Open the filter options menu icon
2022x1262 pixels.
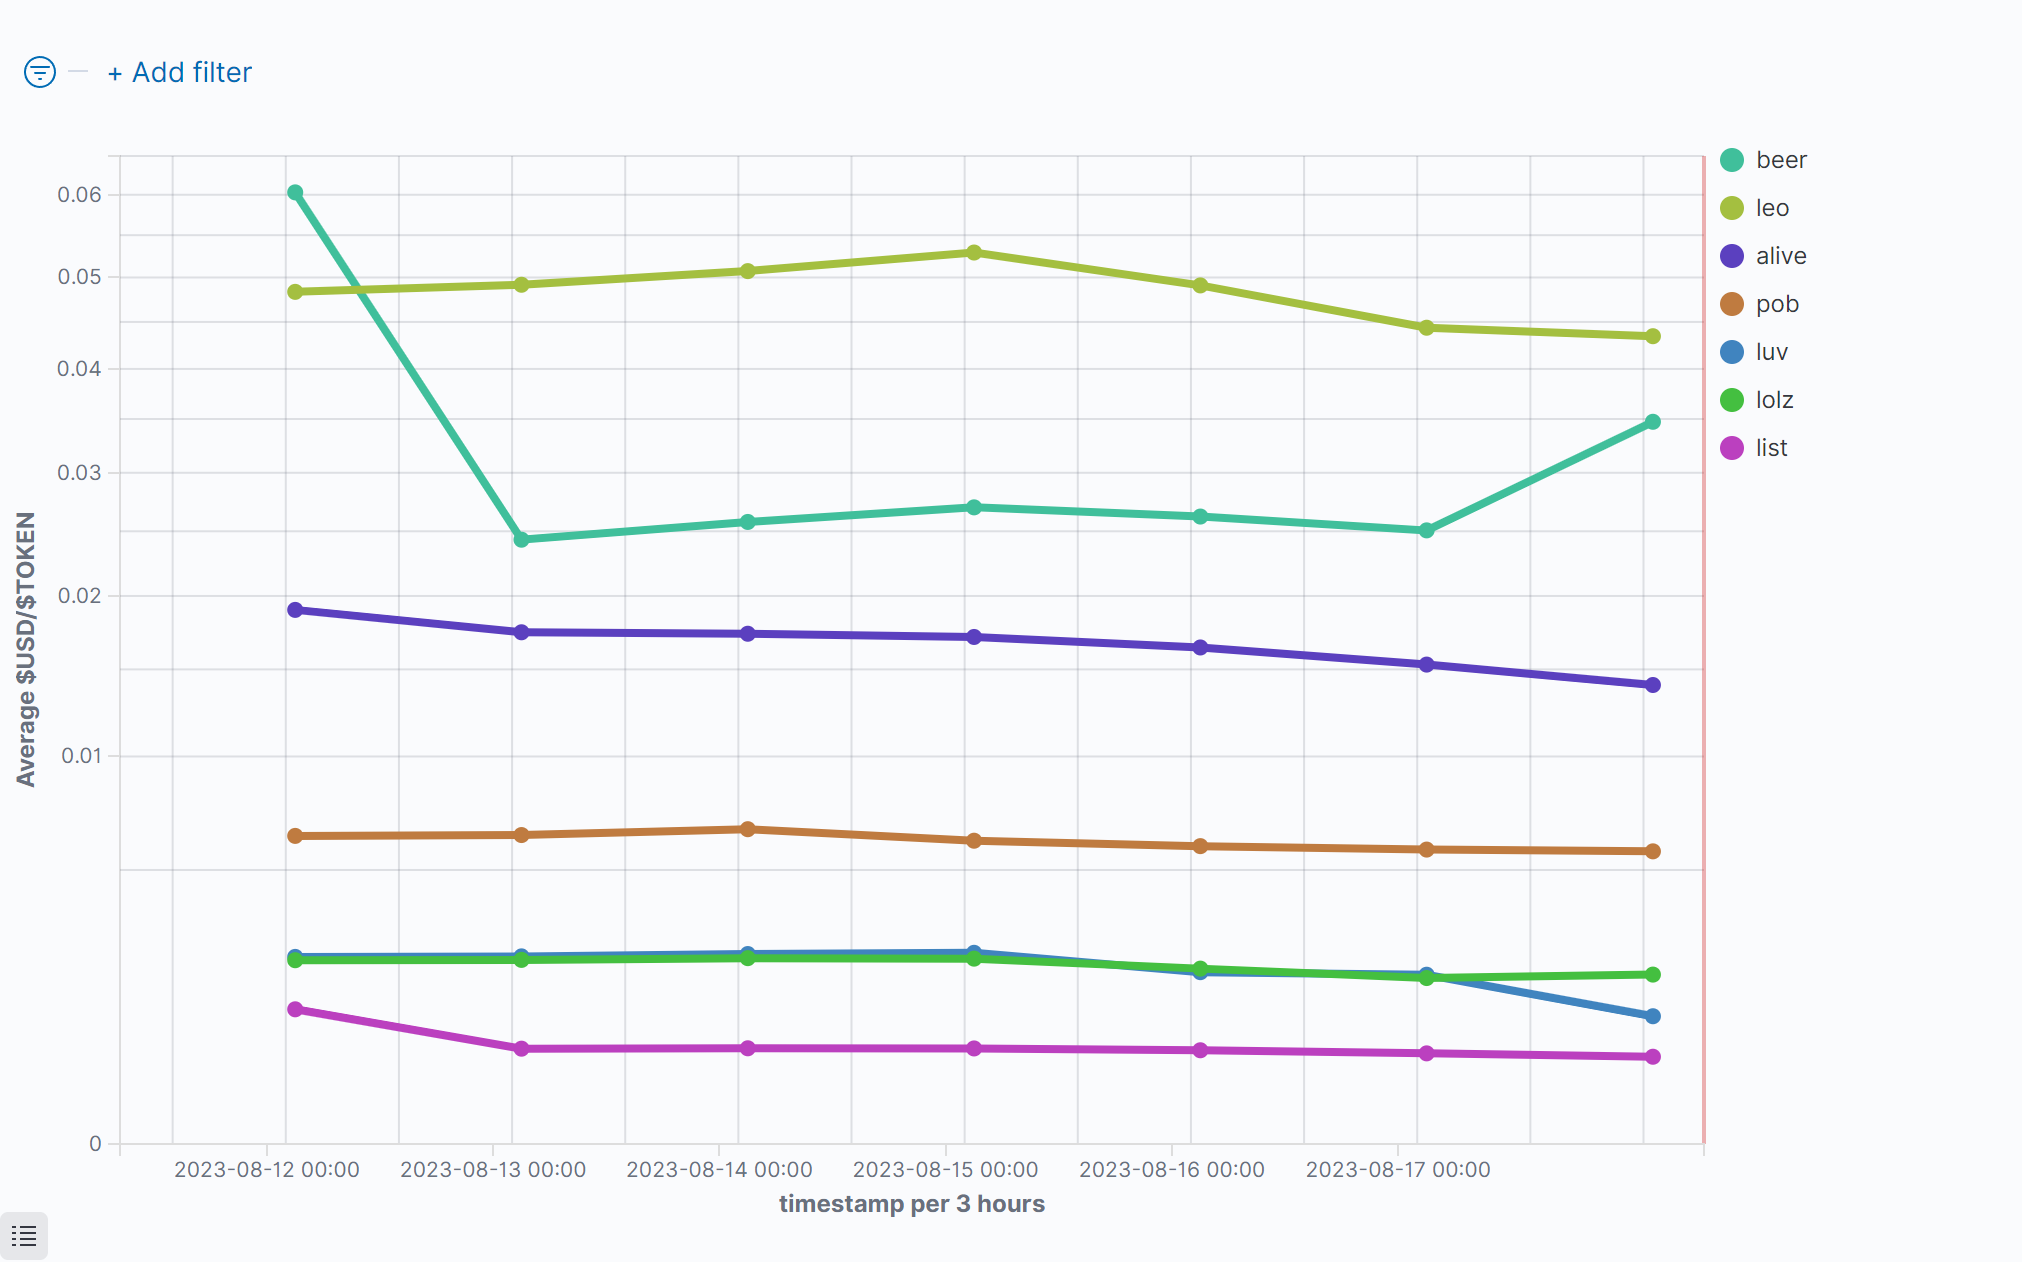point(40,72)
